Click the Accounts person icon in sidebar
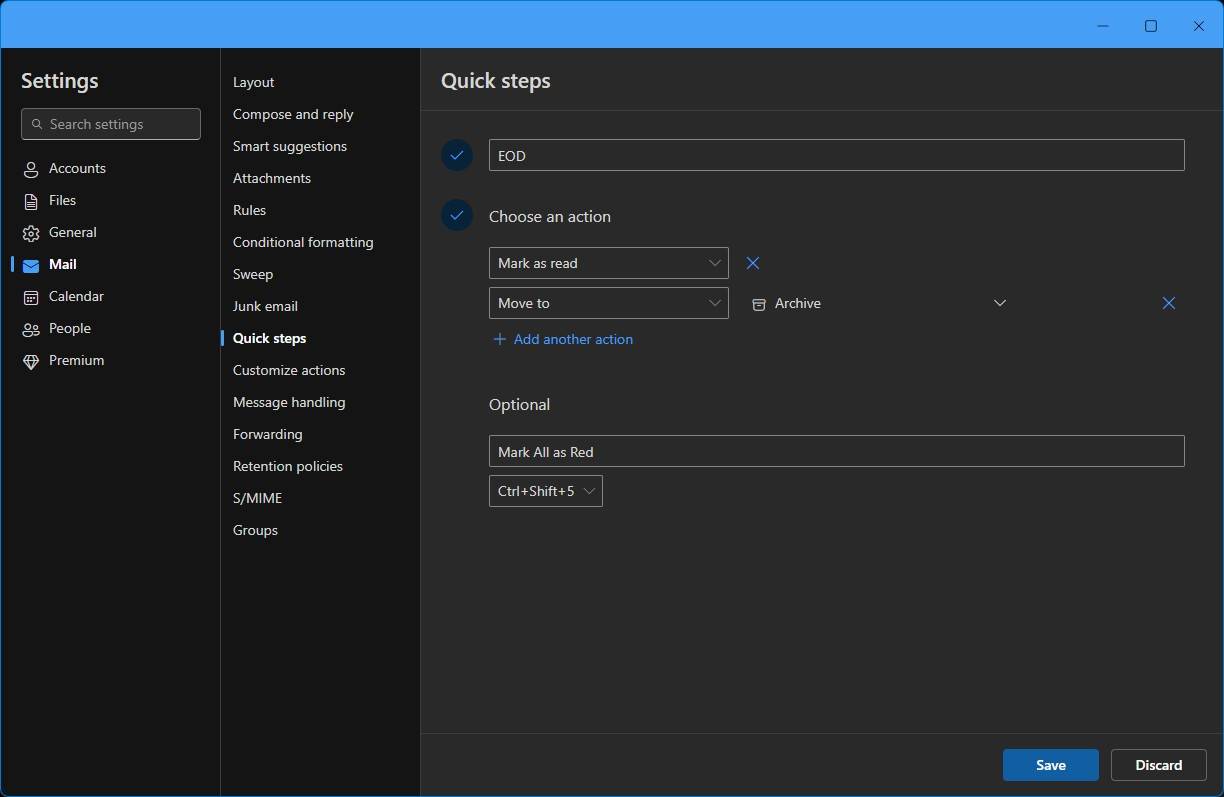Screen dimensions: 1224x797 [31, 169]
